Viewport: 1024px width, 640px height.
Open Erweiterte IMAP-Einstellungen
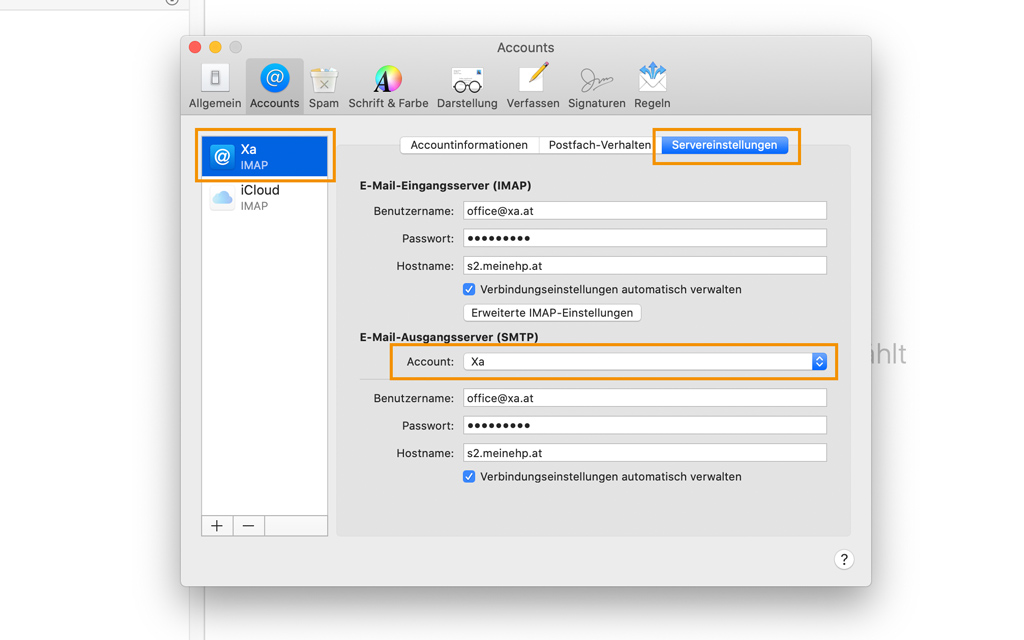(552, 313)
